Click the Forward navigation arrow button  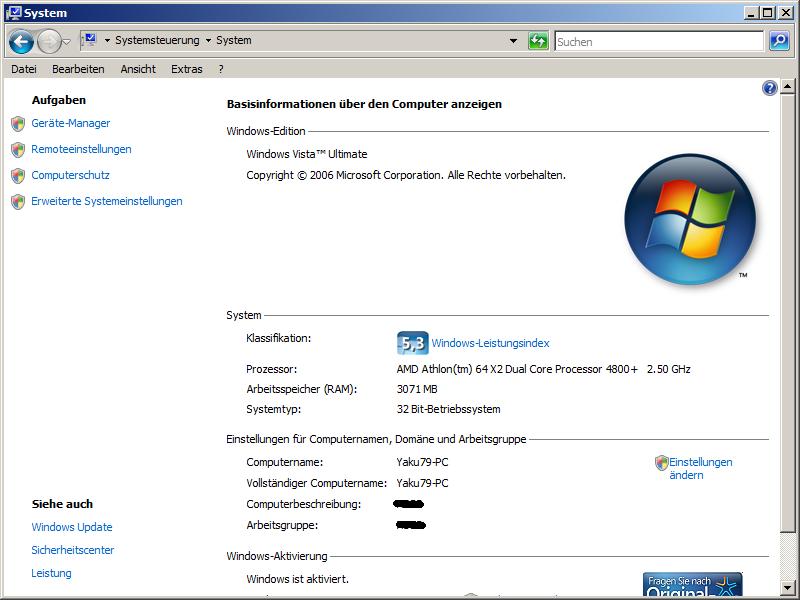49,42
